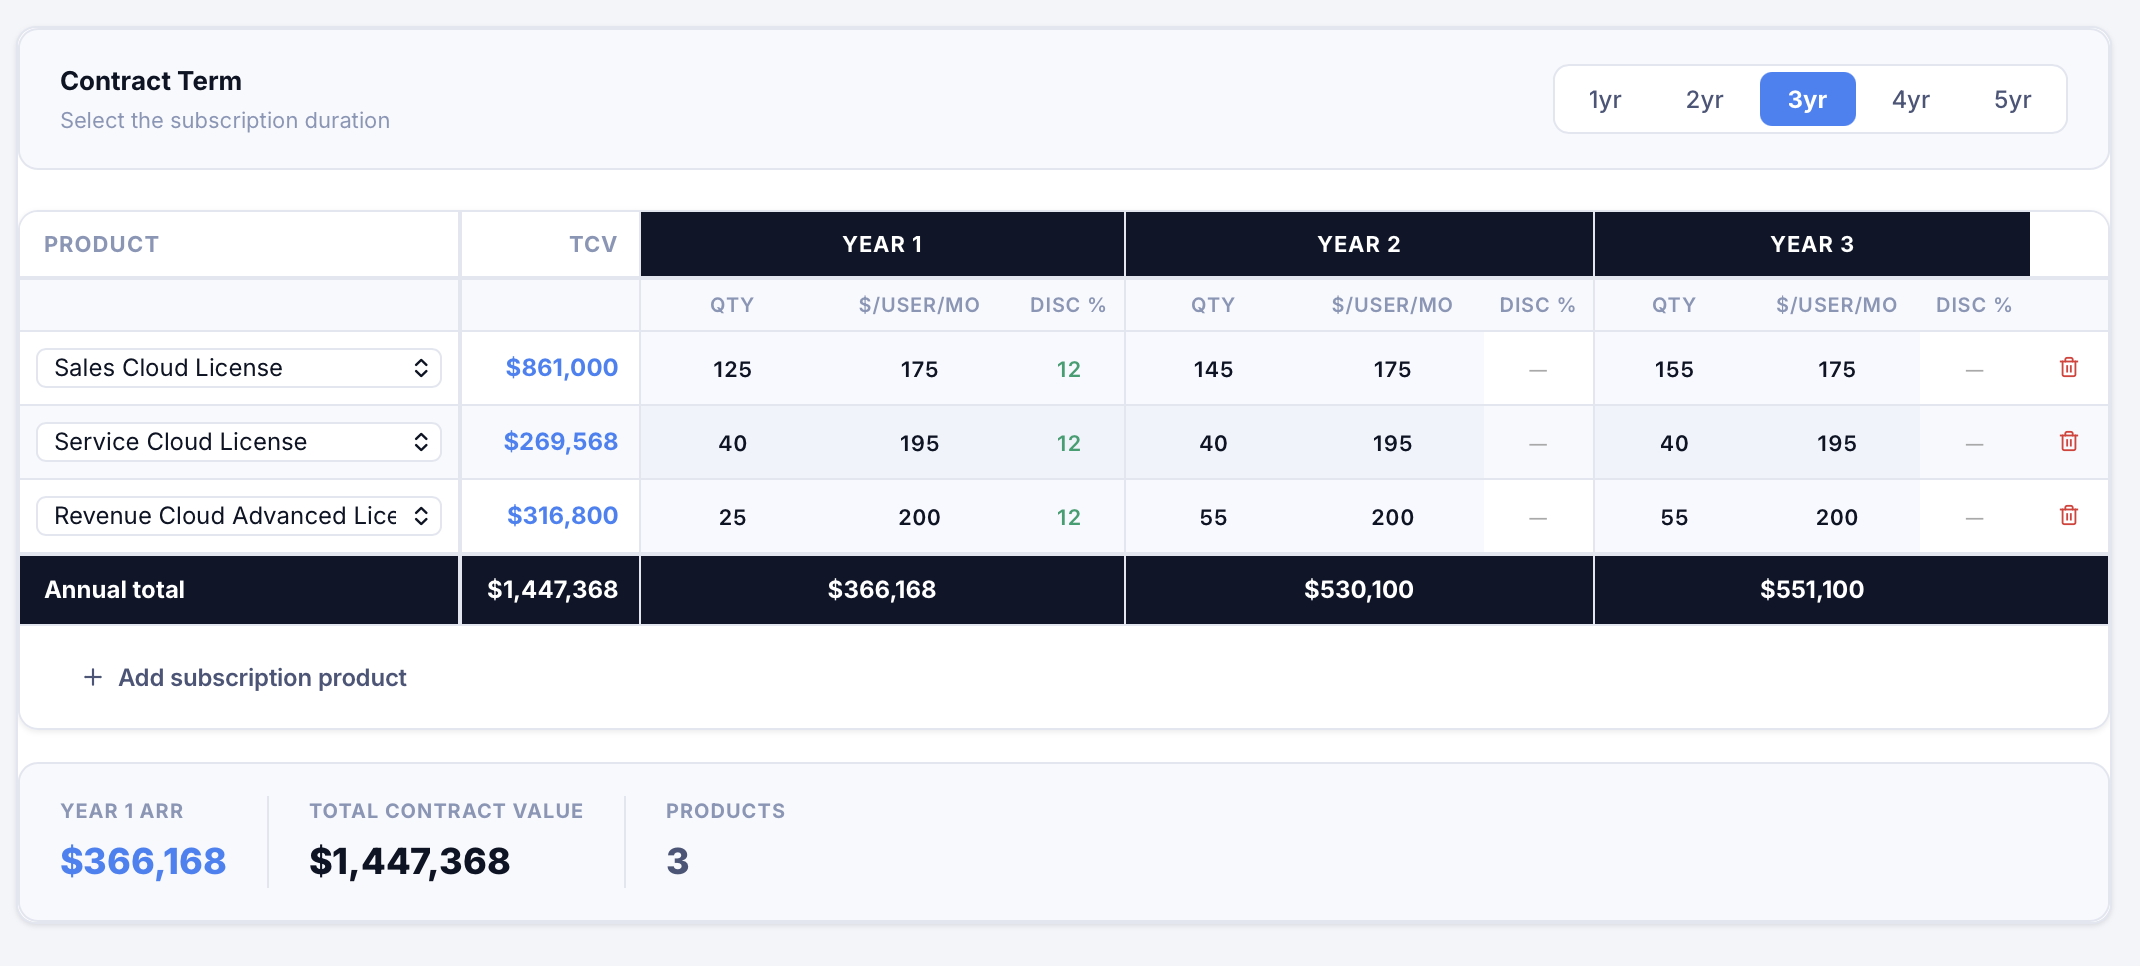Click the Contract Term heading
This screenshot has height=966, width=2140.
coord(151,81)
